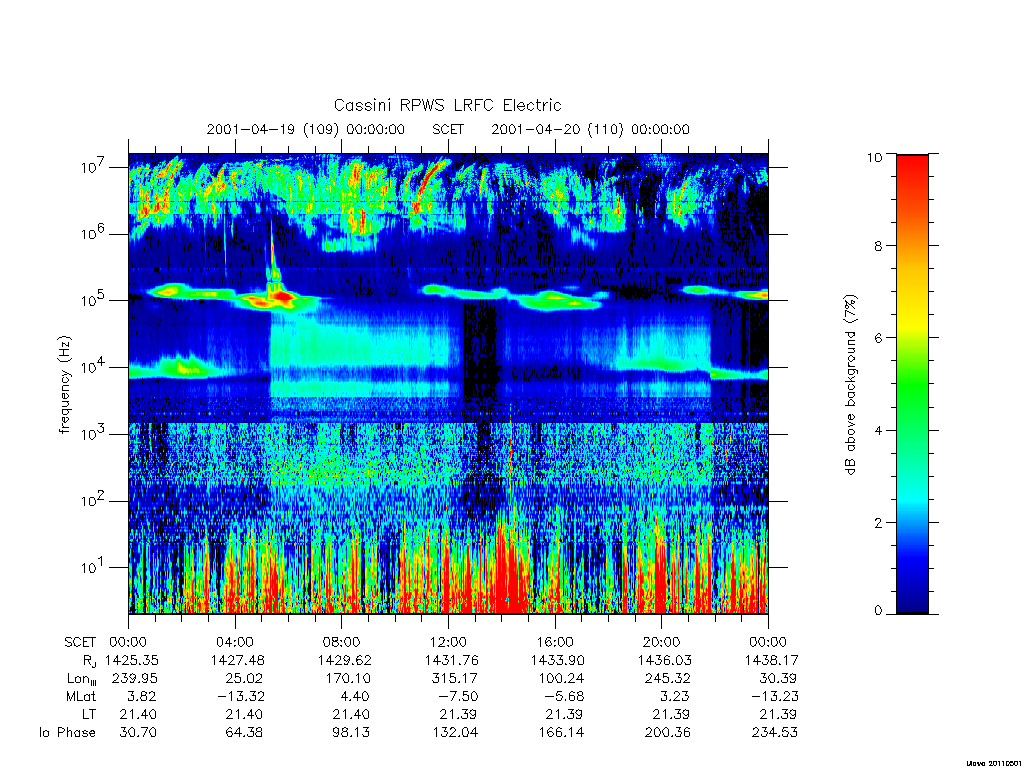1024x768 pixels.
Task: Click the RJ value '1438.17'
Action: [x=772, y=660]
